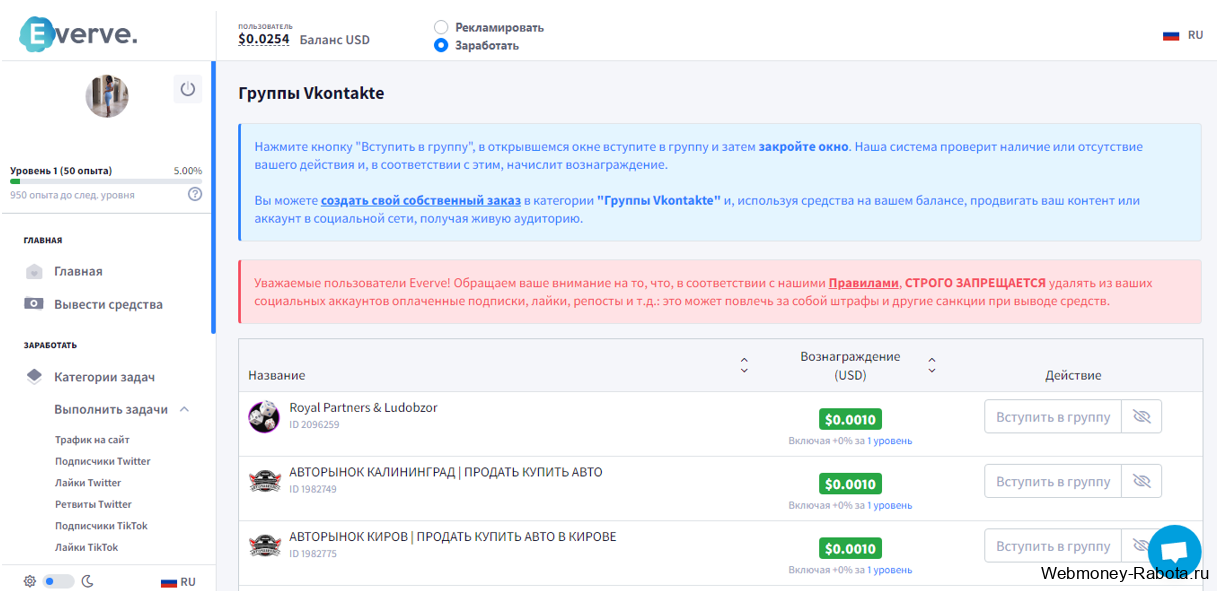Open the Категории задач menu item
Image resolution: width=1218 pixels, height=591 pixels.
104,377
